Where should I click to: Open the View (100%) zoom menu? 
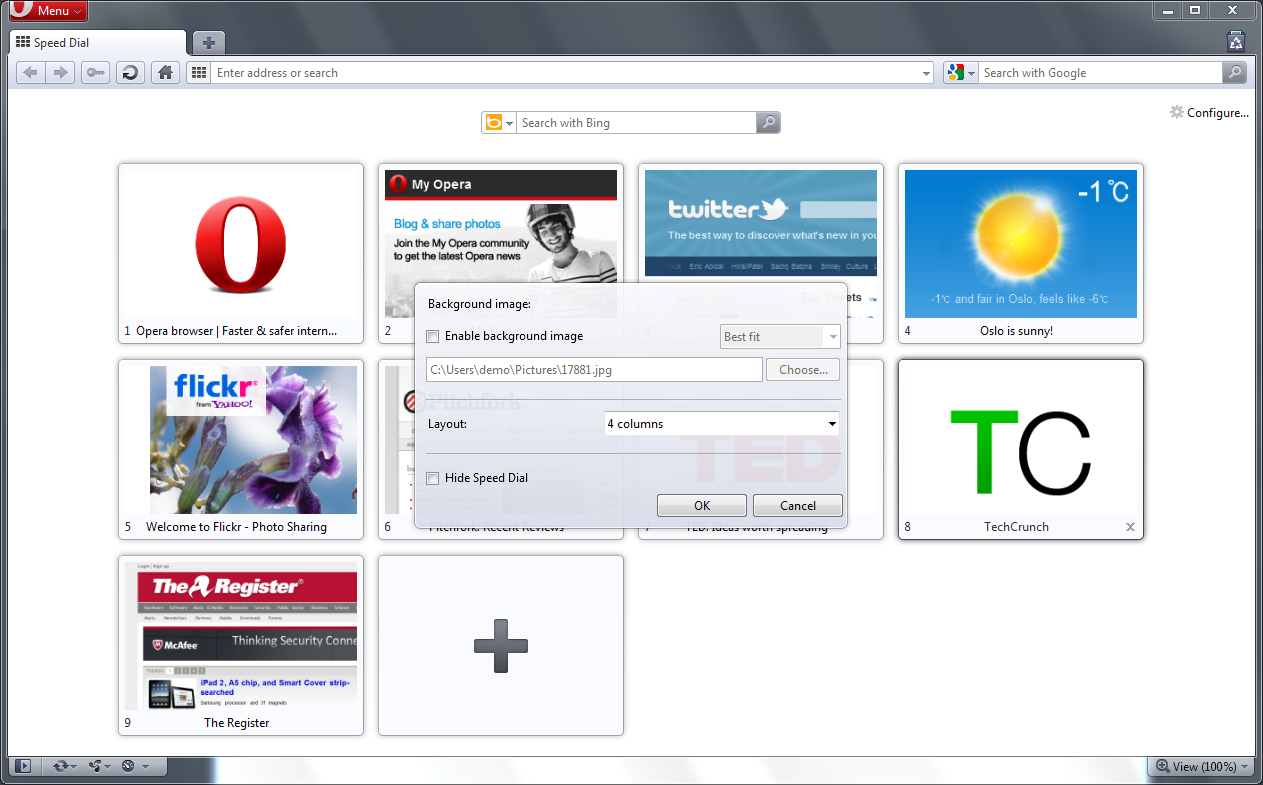point(1202,767)
